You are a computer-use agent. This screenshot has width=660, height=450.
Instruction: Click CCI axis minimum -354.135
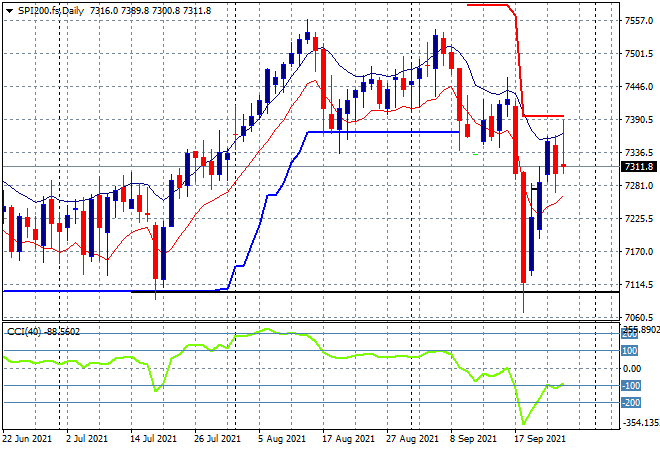(x=641, y=423)
